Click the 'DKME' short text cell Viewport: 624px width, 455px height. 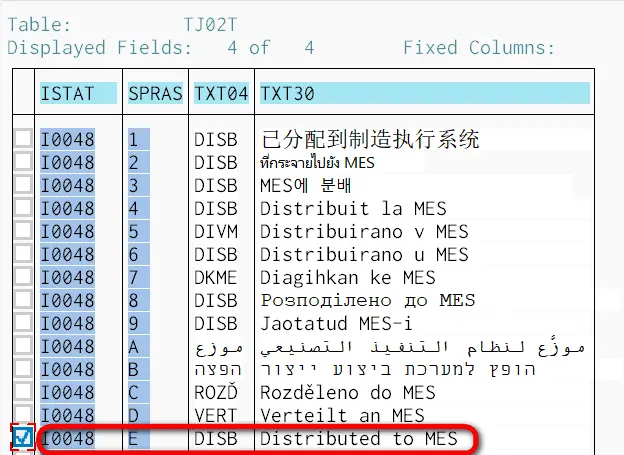pyautogui.click(x=216, y=278)
